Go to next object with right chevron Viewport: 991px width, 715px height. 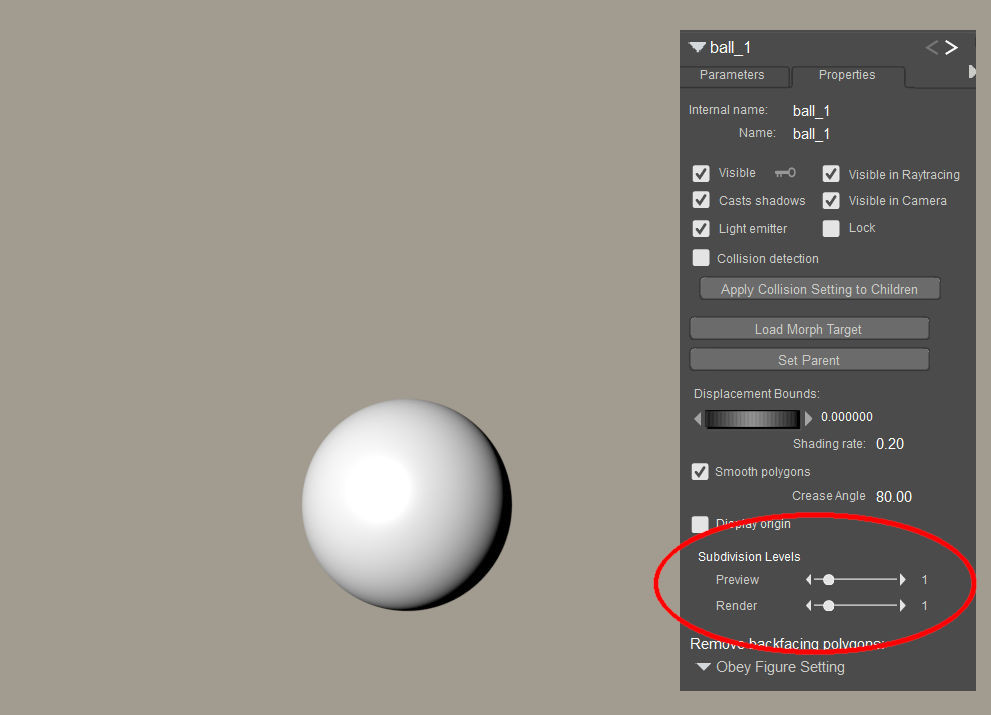click(951, 47)
